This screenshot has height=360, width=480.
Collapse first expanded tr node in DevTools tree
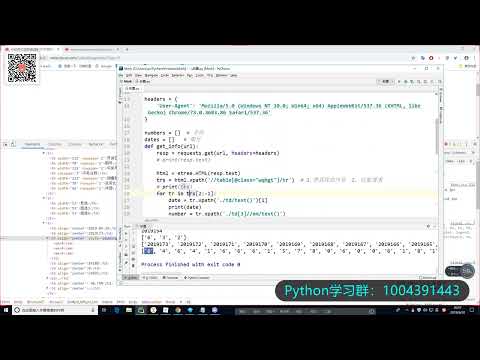point(44,153)
